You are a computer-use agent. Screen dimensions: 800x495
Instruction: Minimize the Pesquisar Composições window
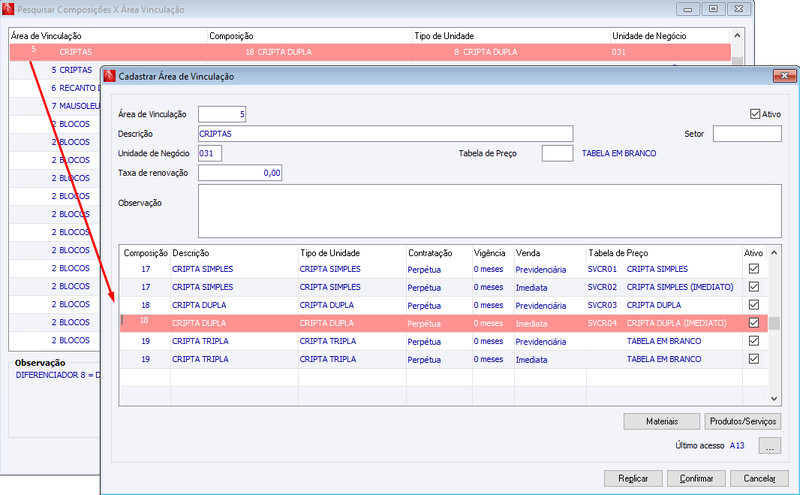click(x=688, y=9)
